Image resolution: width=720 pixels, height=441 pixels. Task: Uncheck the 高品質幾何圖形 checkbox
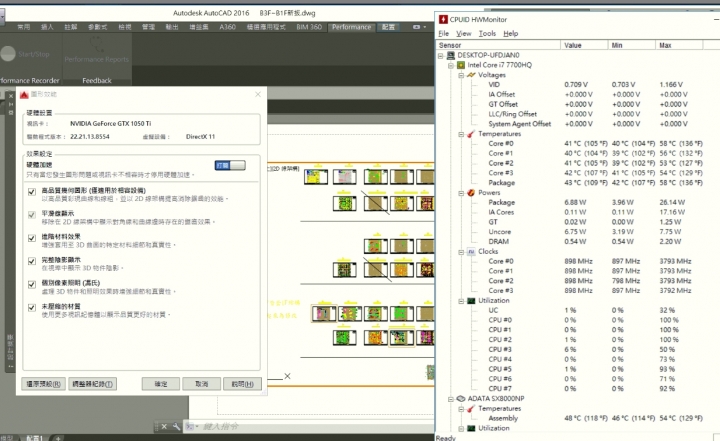point(32,192)
